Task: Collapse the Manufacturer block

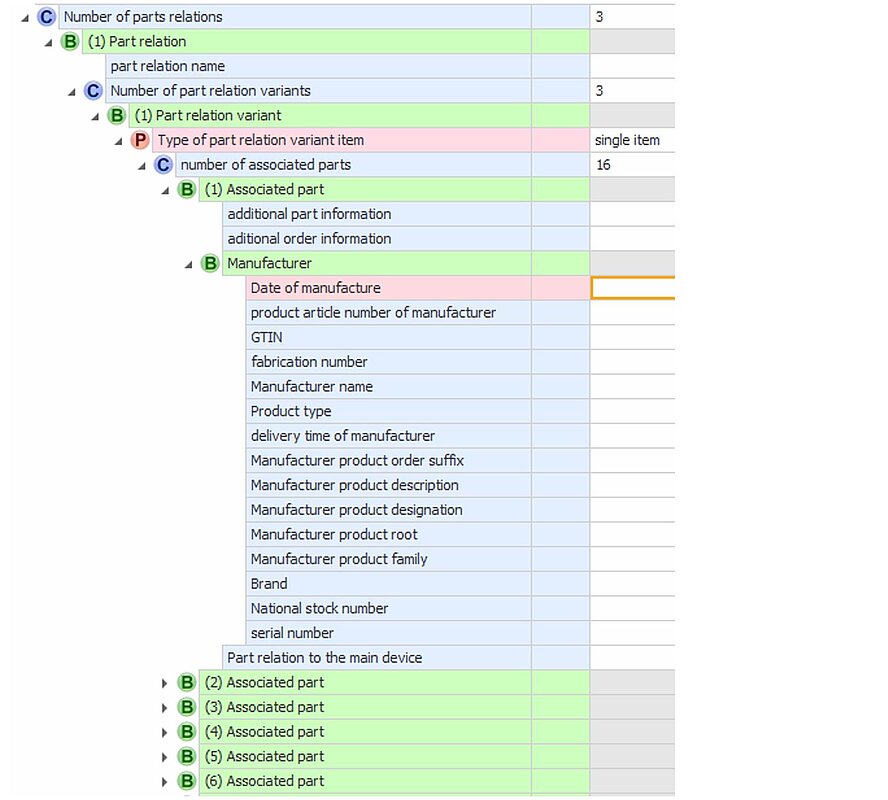Action: coord(189,264)
